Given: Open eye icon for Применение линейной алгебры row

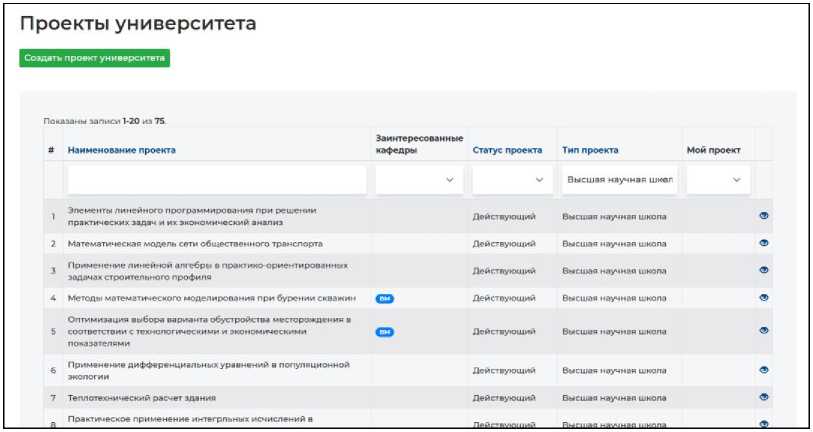Looking at the screenshot, I should pos(763,270).
